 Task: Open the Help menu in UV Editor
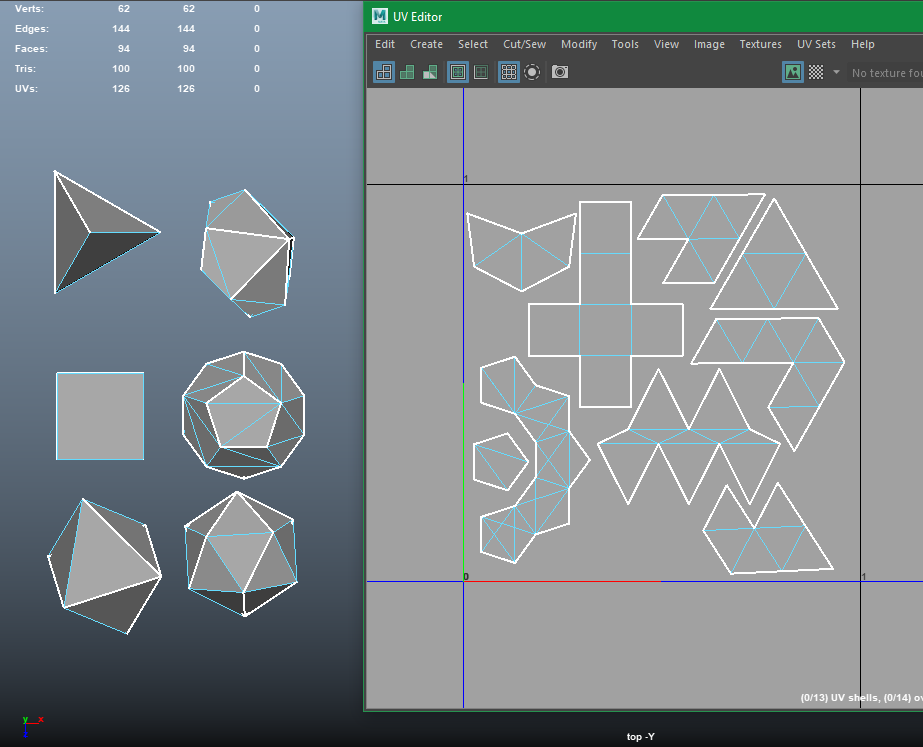862,44
